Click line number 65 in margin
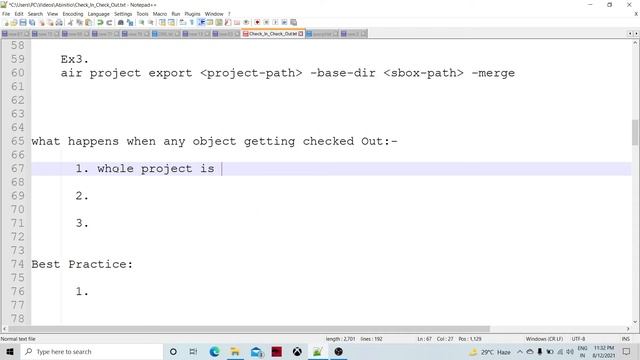The height and width of the screenshot is (360, 640). tap(18, 141)
